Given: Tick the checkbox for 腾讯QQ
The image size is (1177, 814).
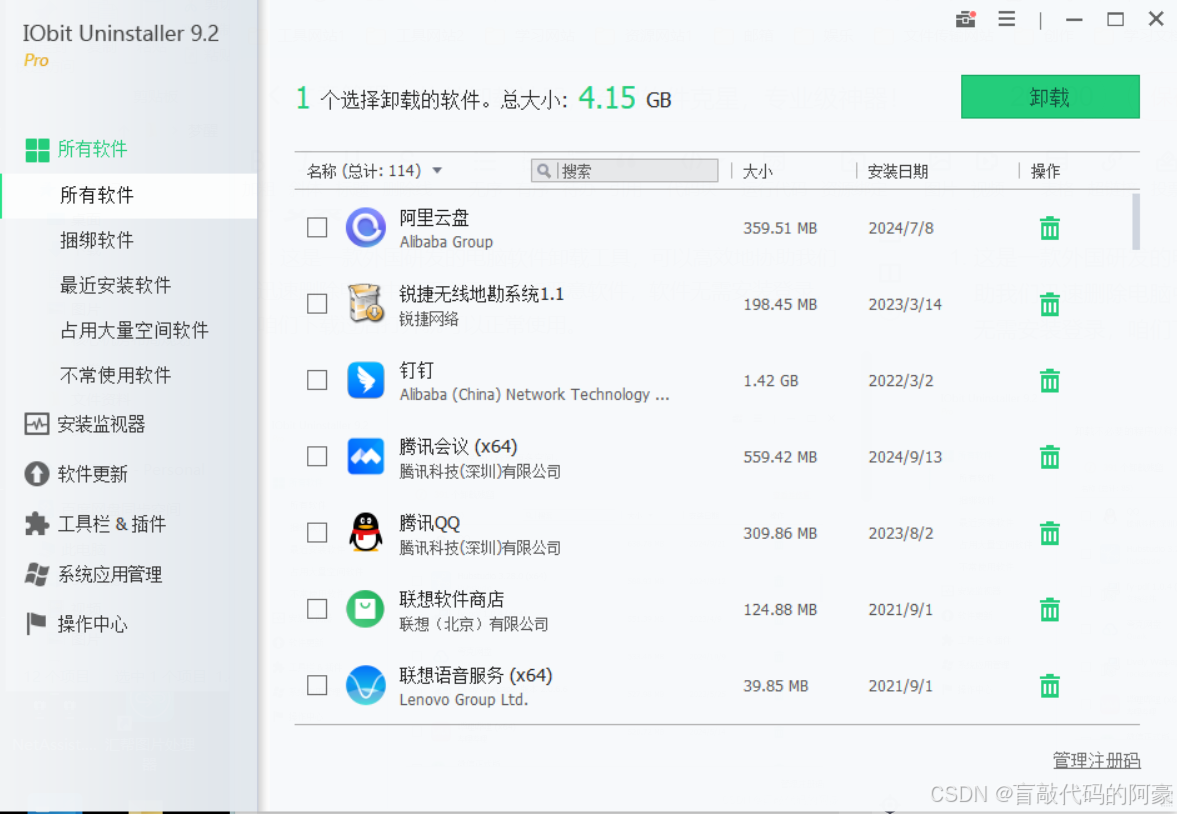Looking at the screenshot, I should point(317,532).
